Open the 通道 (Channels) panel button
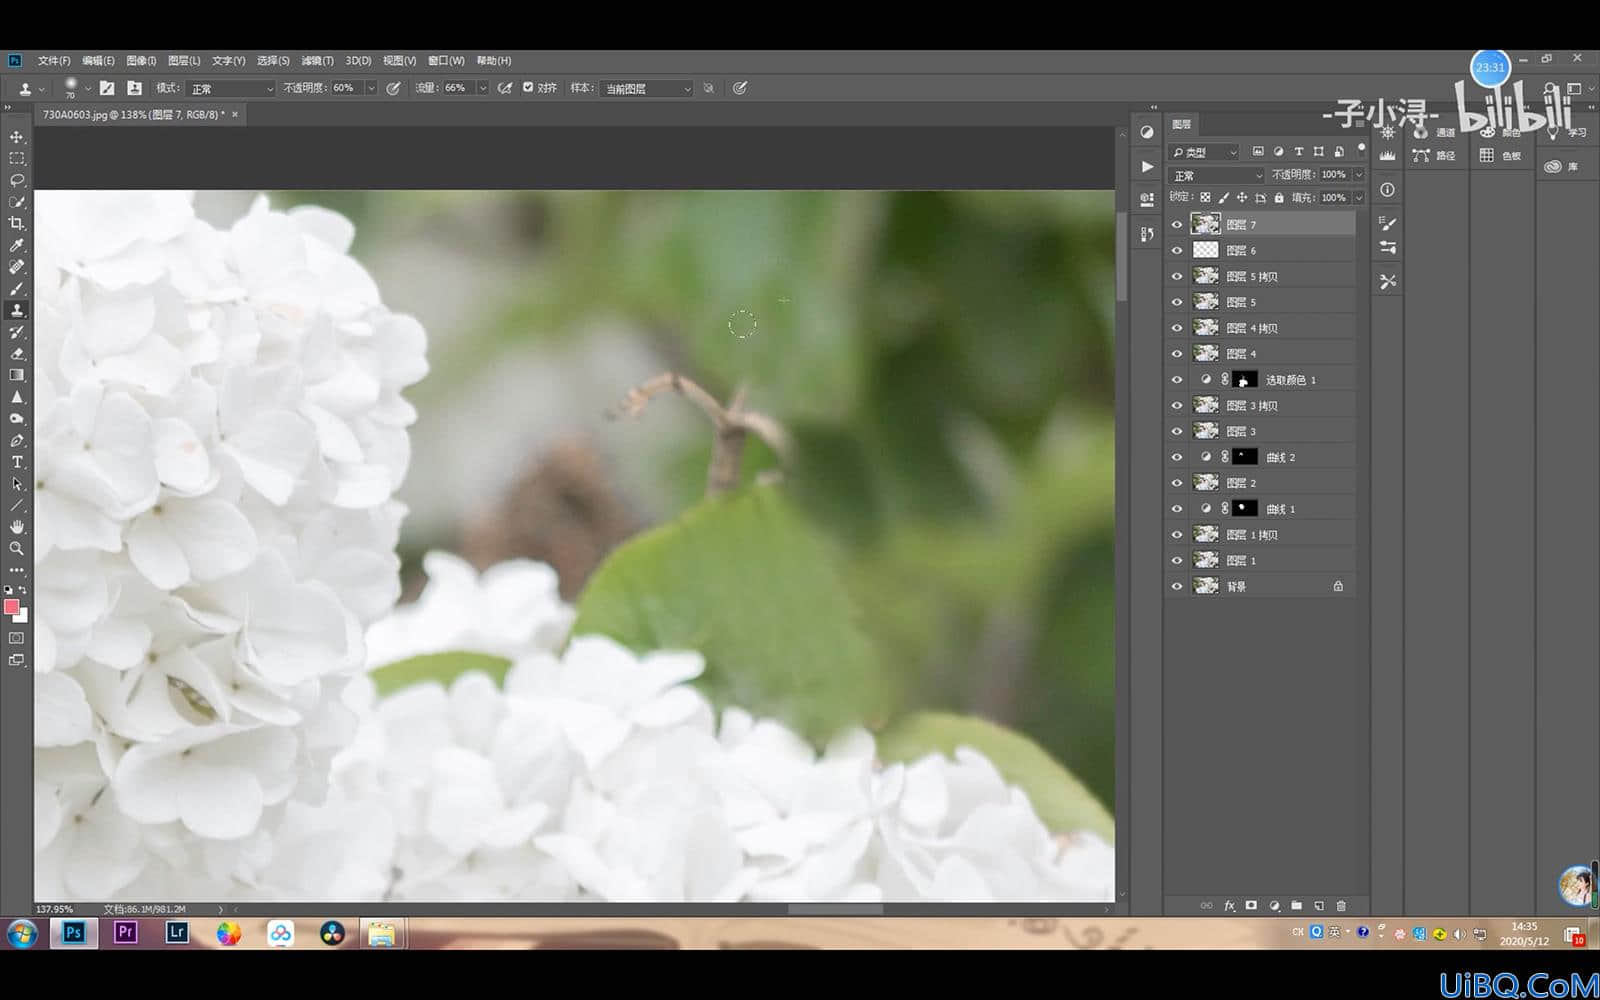Image resolution: width=1600 pixels, height=1000 pixels. point(1434,132)
